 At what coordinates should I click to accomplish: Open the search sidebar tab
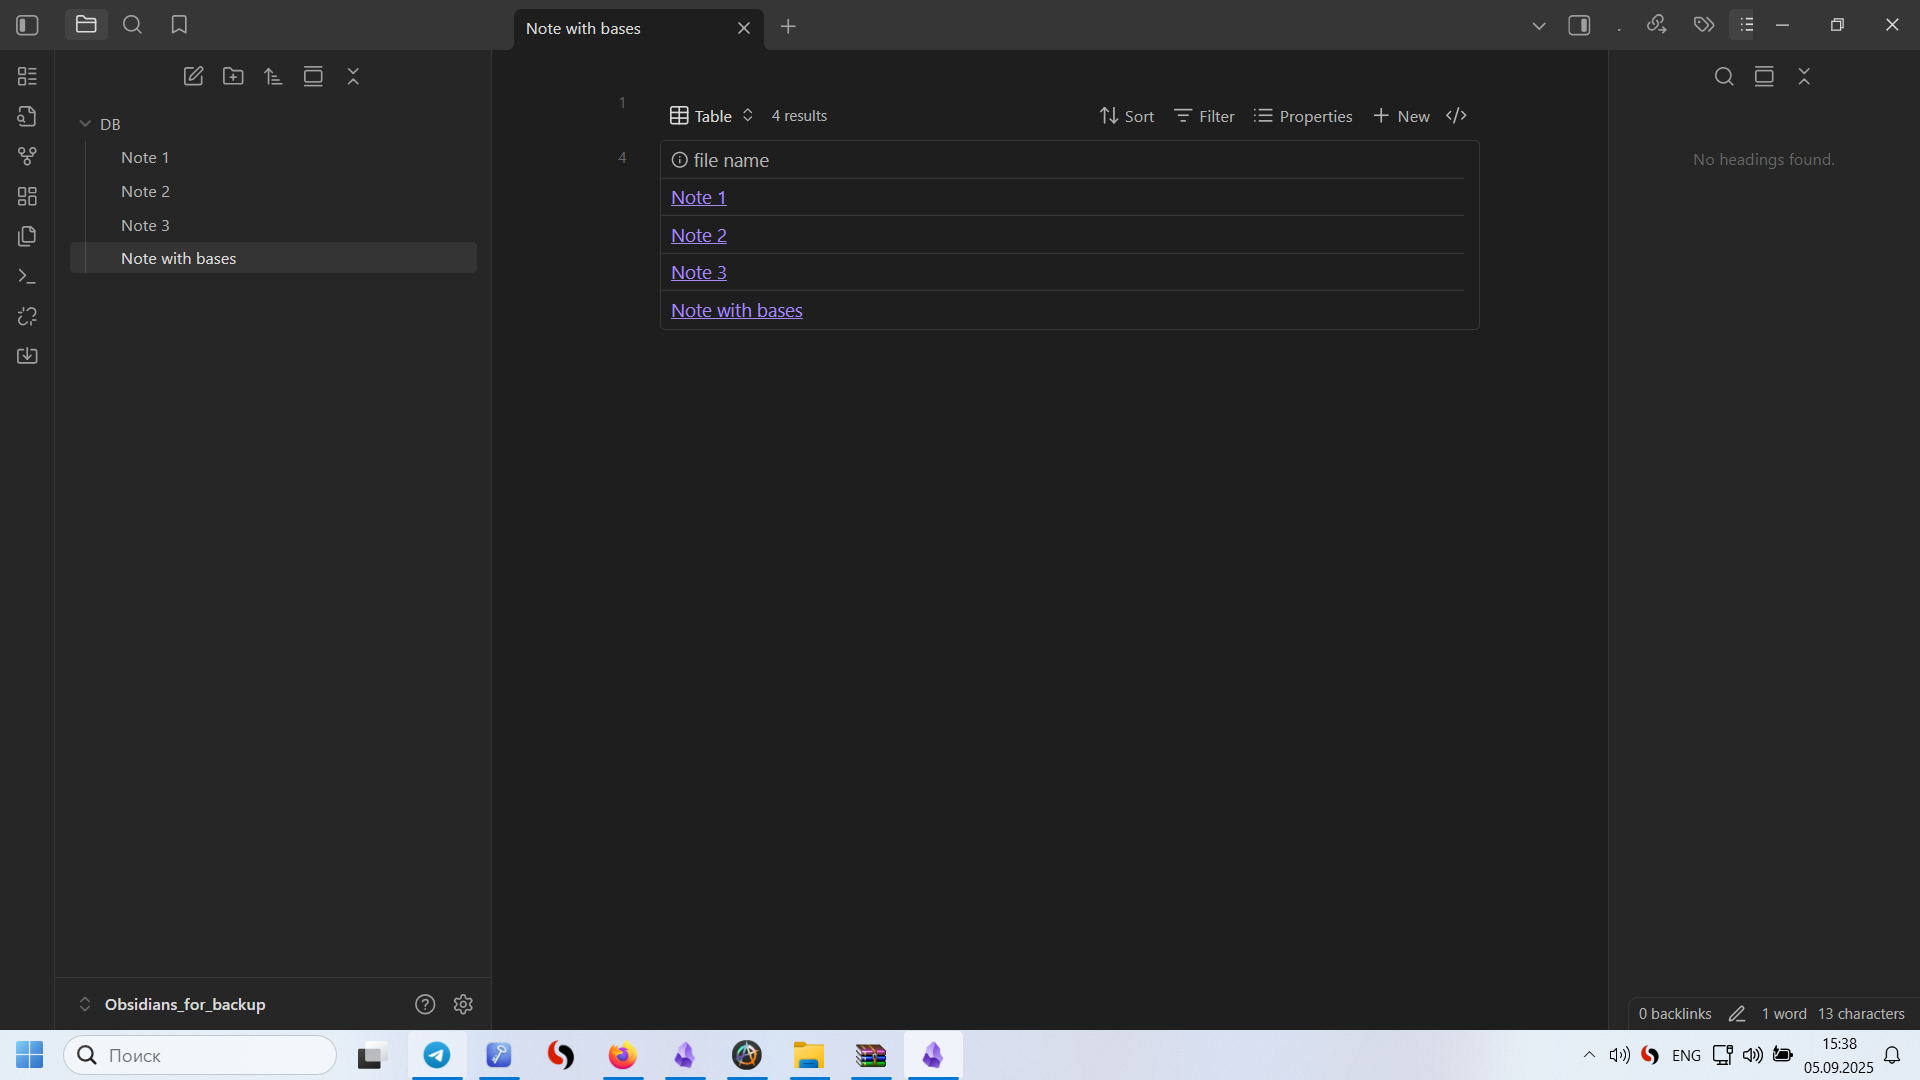coord(132,25)
